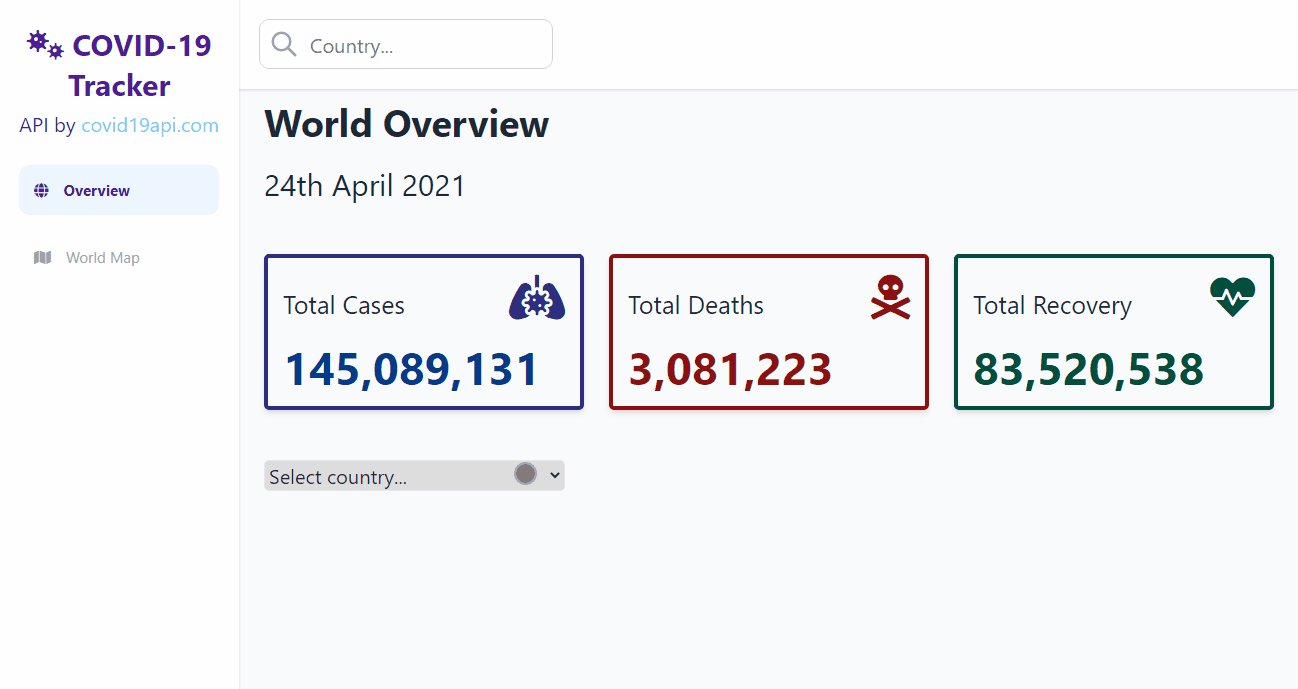1298x689 pixels.
Task: Click the 145,089,131 total cases figure
Action: click(x=412, y=370)
